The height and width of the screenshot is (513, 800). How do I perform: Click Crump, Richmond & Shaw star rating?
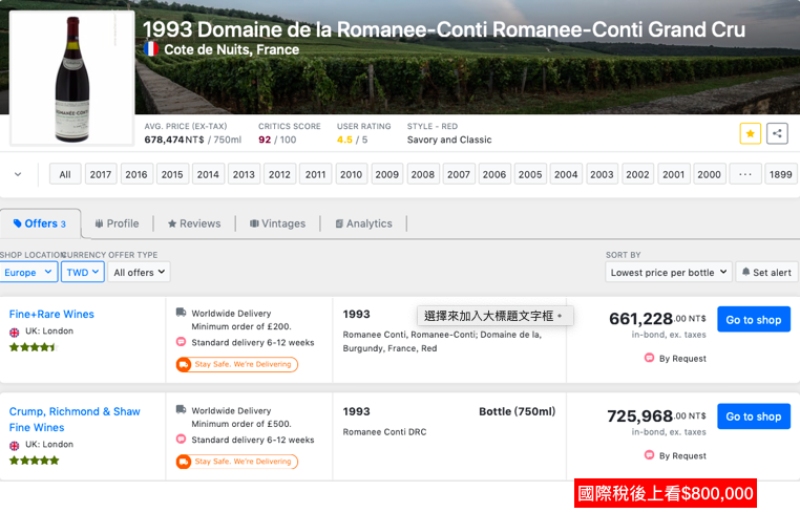pyautogui.click(x=34, y=460)
